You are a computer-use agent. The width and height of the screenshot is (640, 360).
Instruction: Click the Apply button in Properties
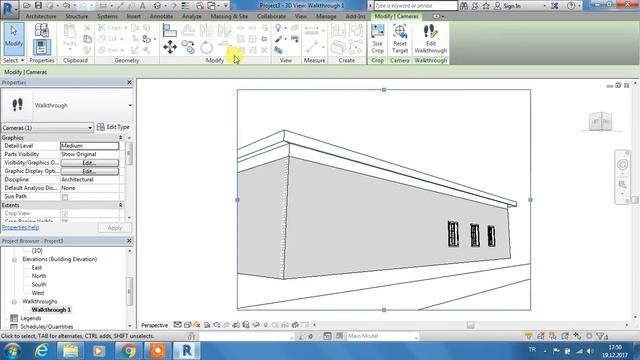(x=115, y=228)
